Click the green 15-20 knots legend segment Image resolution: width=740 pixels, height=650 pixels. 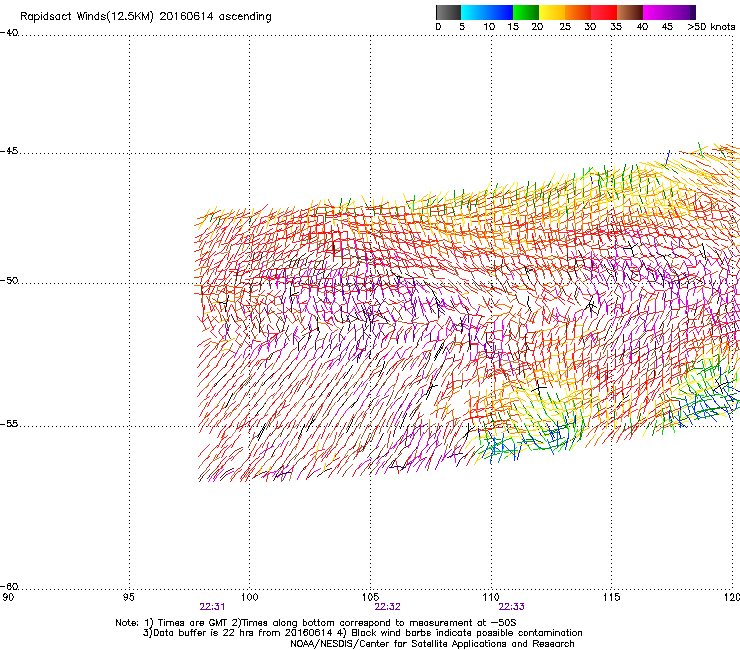point(526,12)
